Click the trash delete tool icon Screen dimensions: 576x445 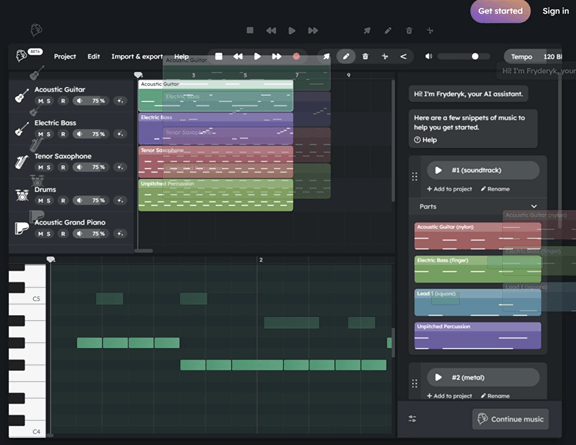click(365, 57)
